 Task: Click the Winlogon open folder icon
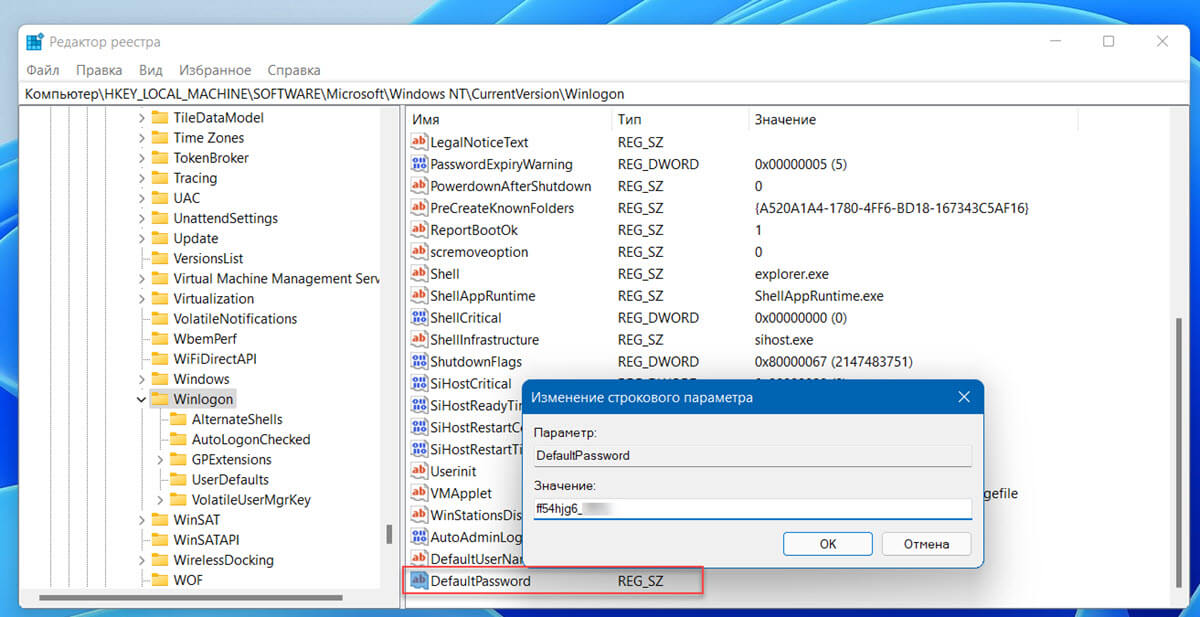tap(159, 399)
